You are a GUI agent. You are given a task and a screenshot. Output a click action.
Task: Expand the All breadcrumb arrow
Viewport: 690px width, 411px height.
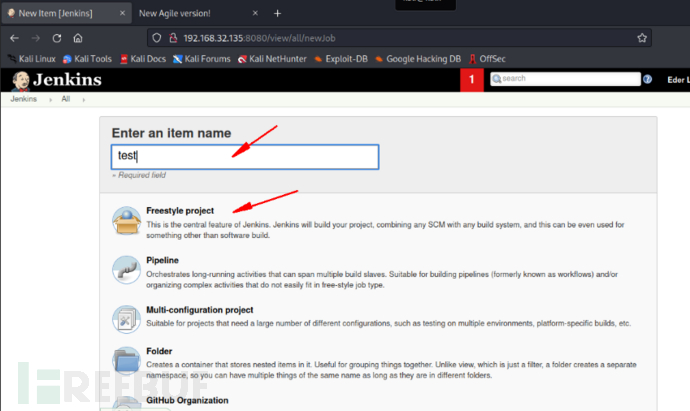point(84,100)
